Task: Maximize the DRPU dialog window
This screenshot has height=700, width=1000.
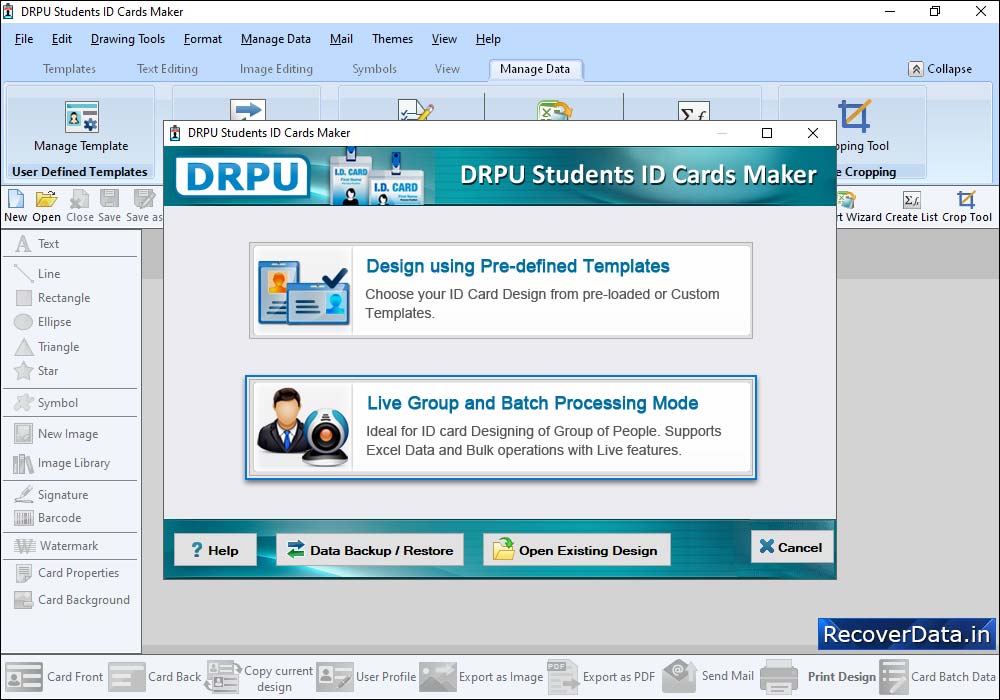Action: click(767, 133)
